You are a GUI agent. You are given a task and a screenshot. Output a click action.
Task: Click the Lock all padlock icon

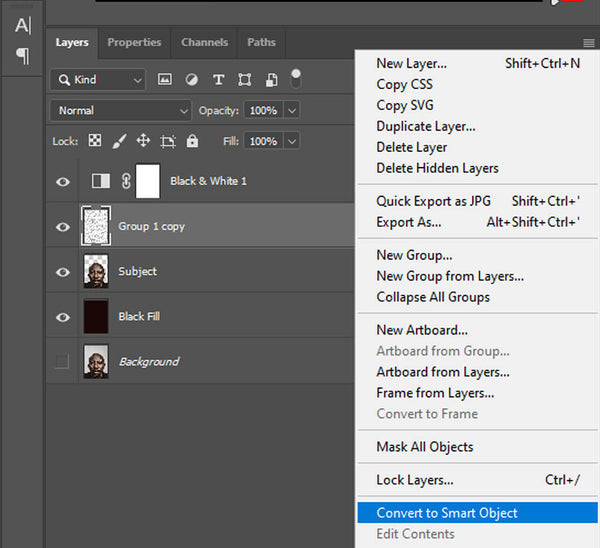tap(192, 141)
